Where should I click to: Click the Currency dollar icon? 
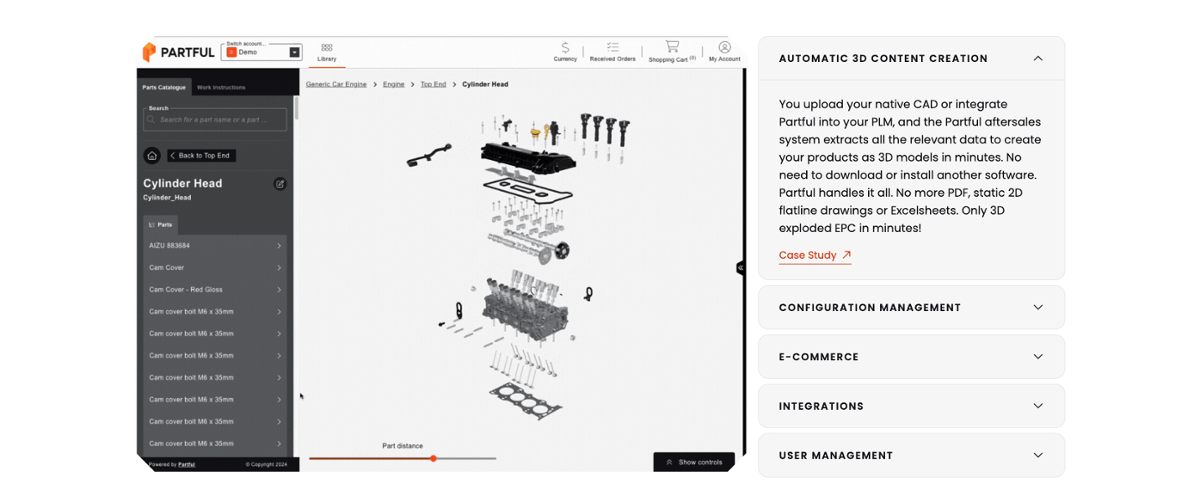click(x=565, y=48)
